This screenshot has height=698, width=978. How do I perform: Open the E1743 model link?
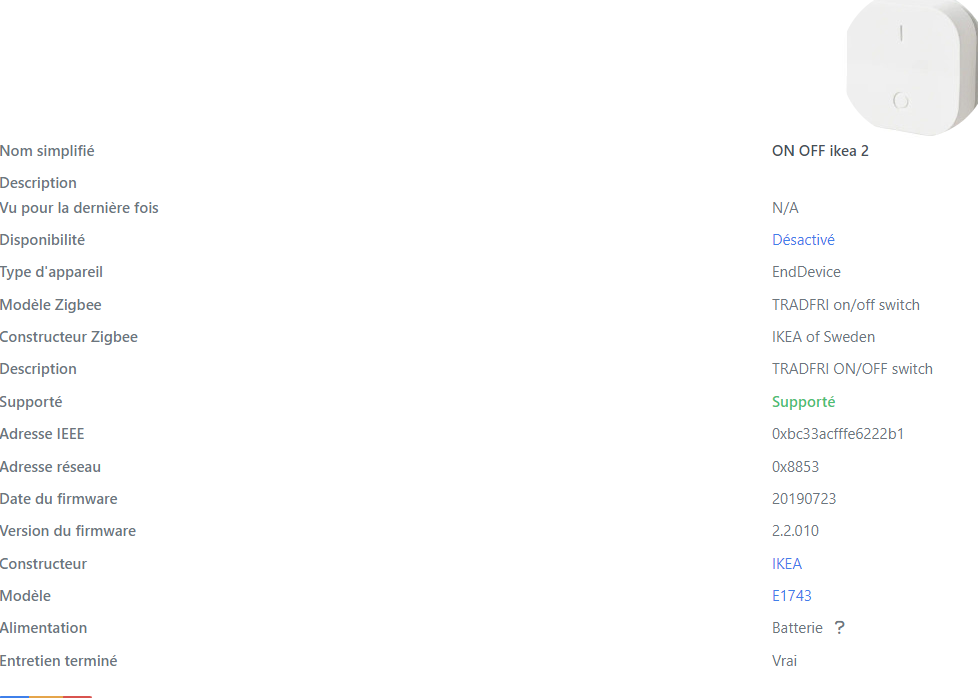click(x=792, y=596)
